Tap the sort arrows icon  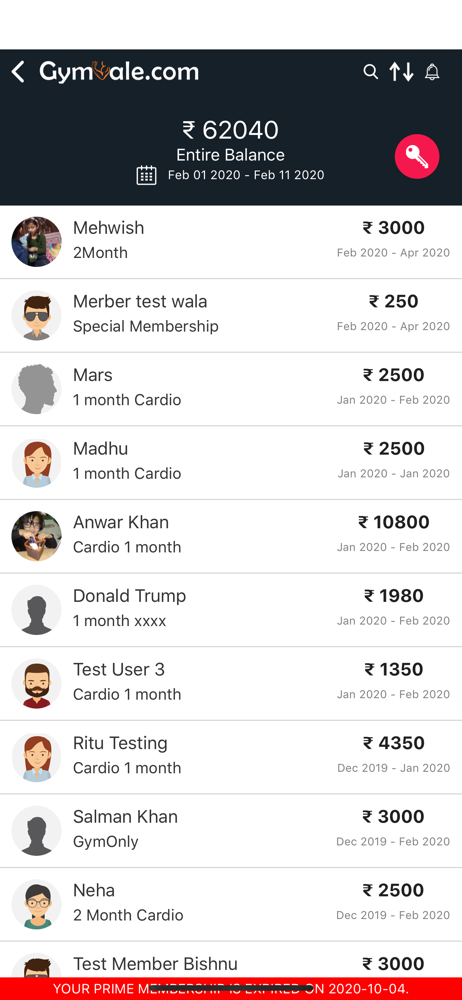(x=402, y=71)
